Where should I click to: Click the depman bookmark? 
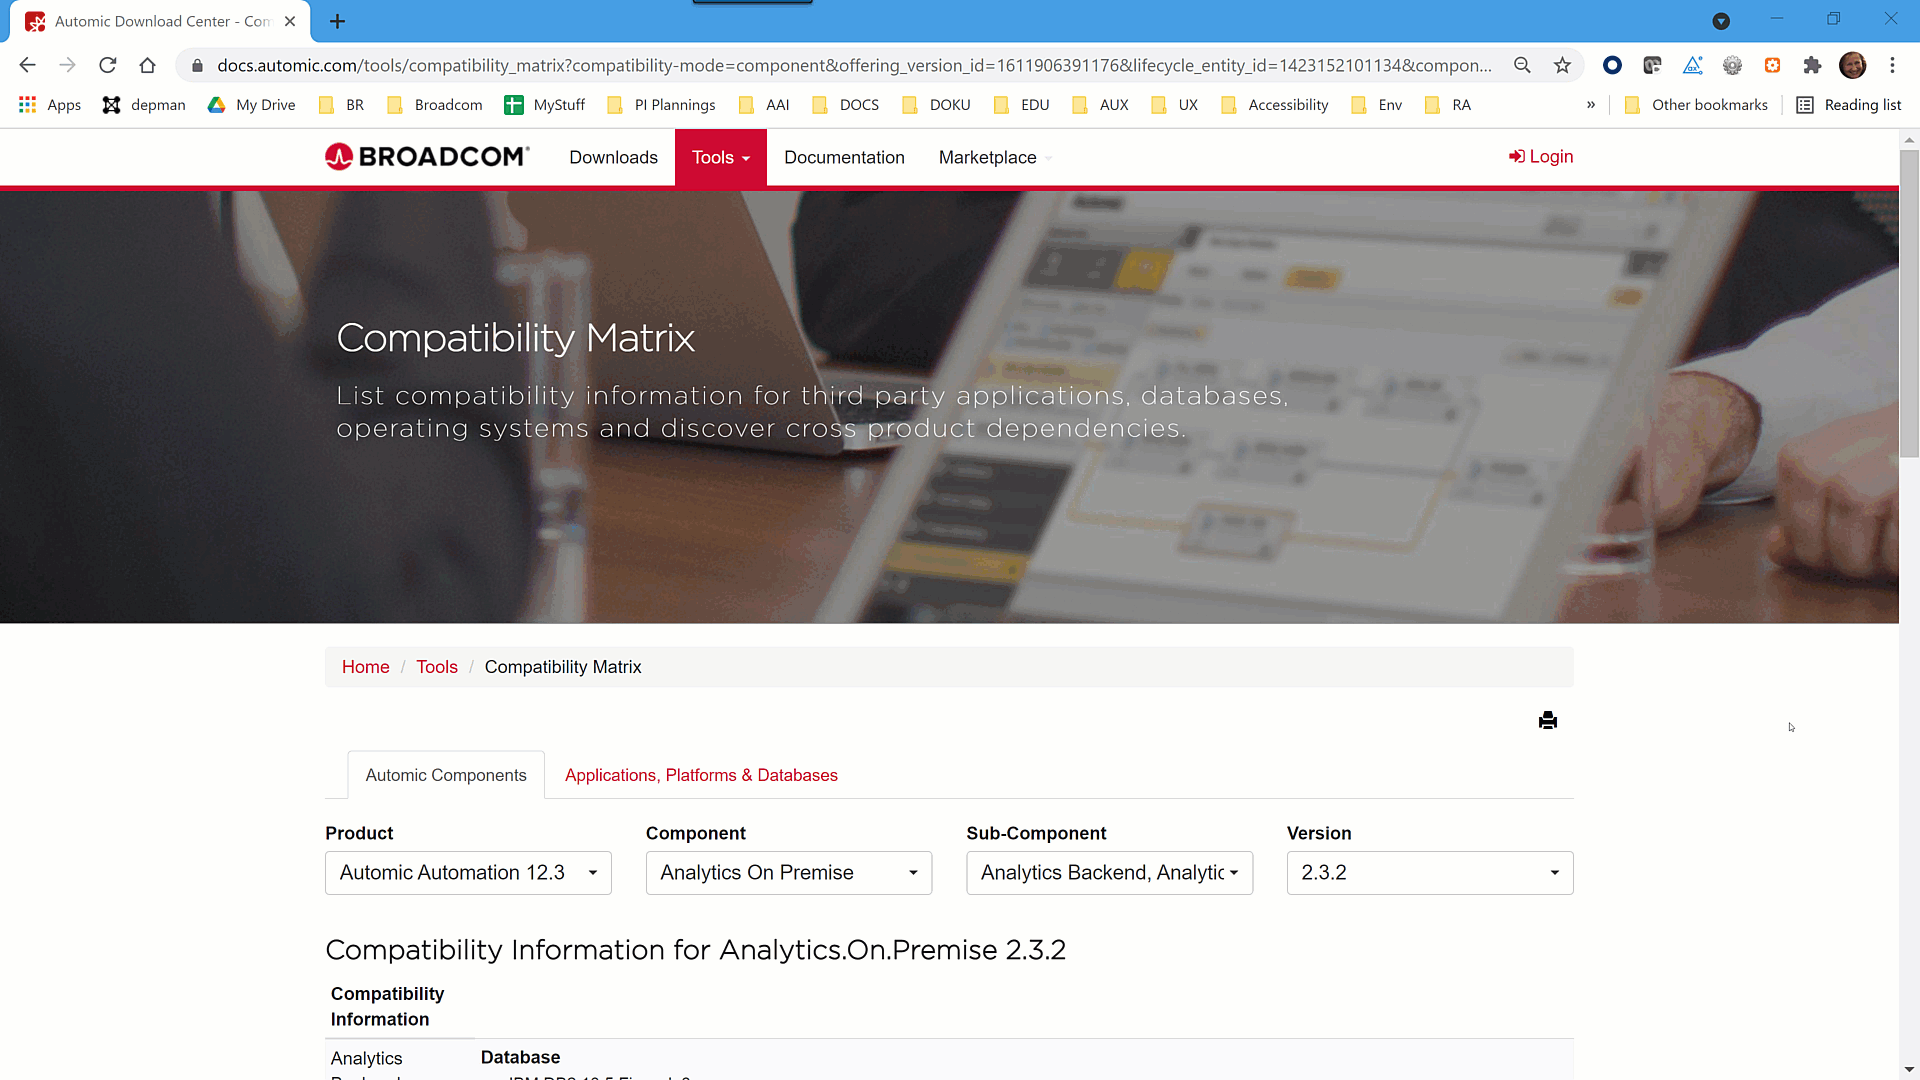pyautogui.click(x=143, y=104)
